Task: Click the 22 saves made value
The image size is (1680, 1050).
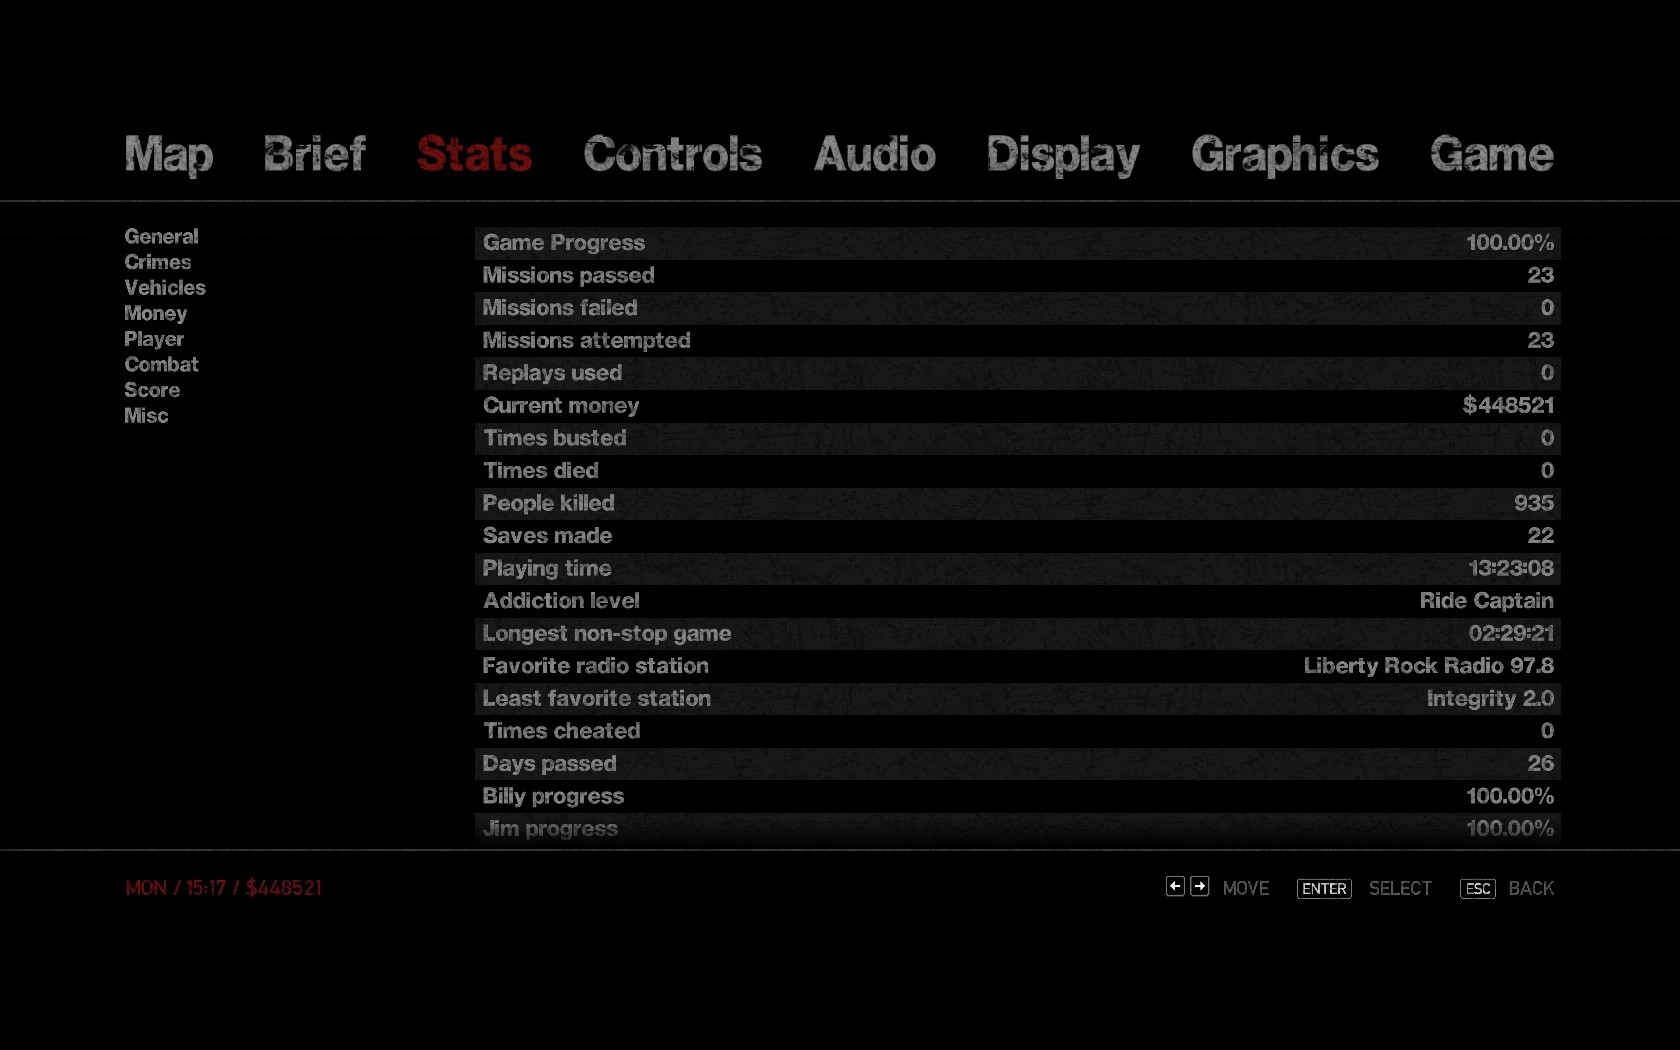Action: click(1541, 536)
